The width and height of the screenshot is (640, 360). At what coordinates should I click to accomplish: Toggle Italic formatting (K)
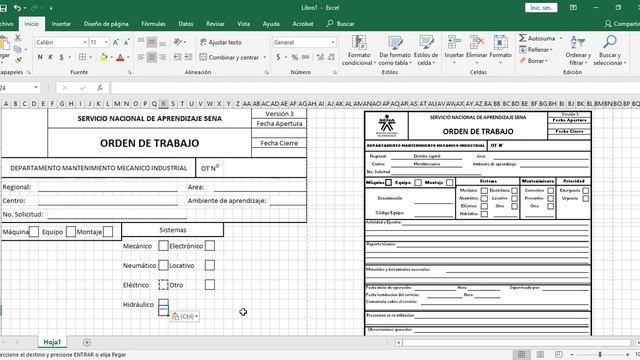51,57
